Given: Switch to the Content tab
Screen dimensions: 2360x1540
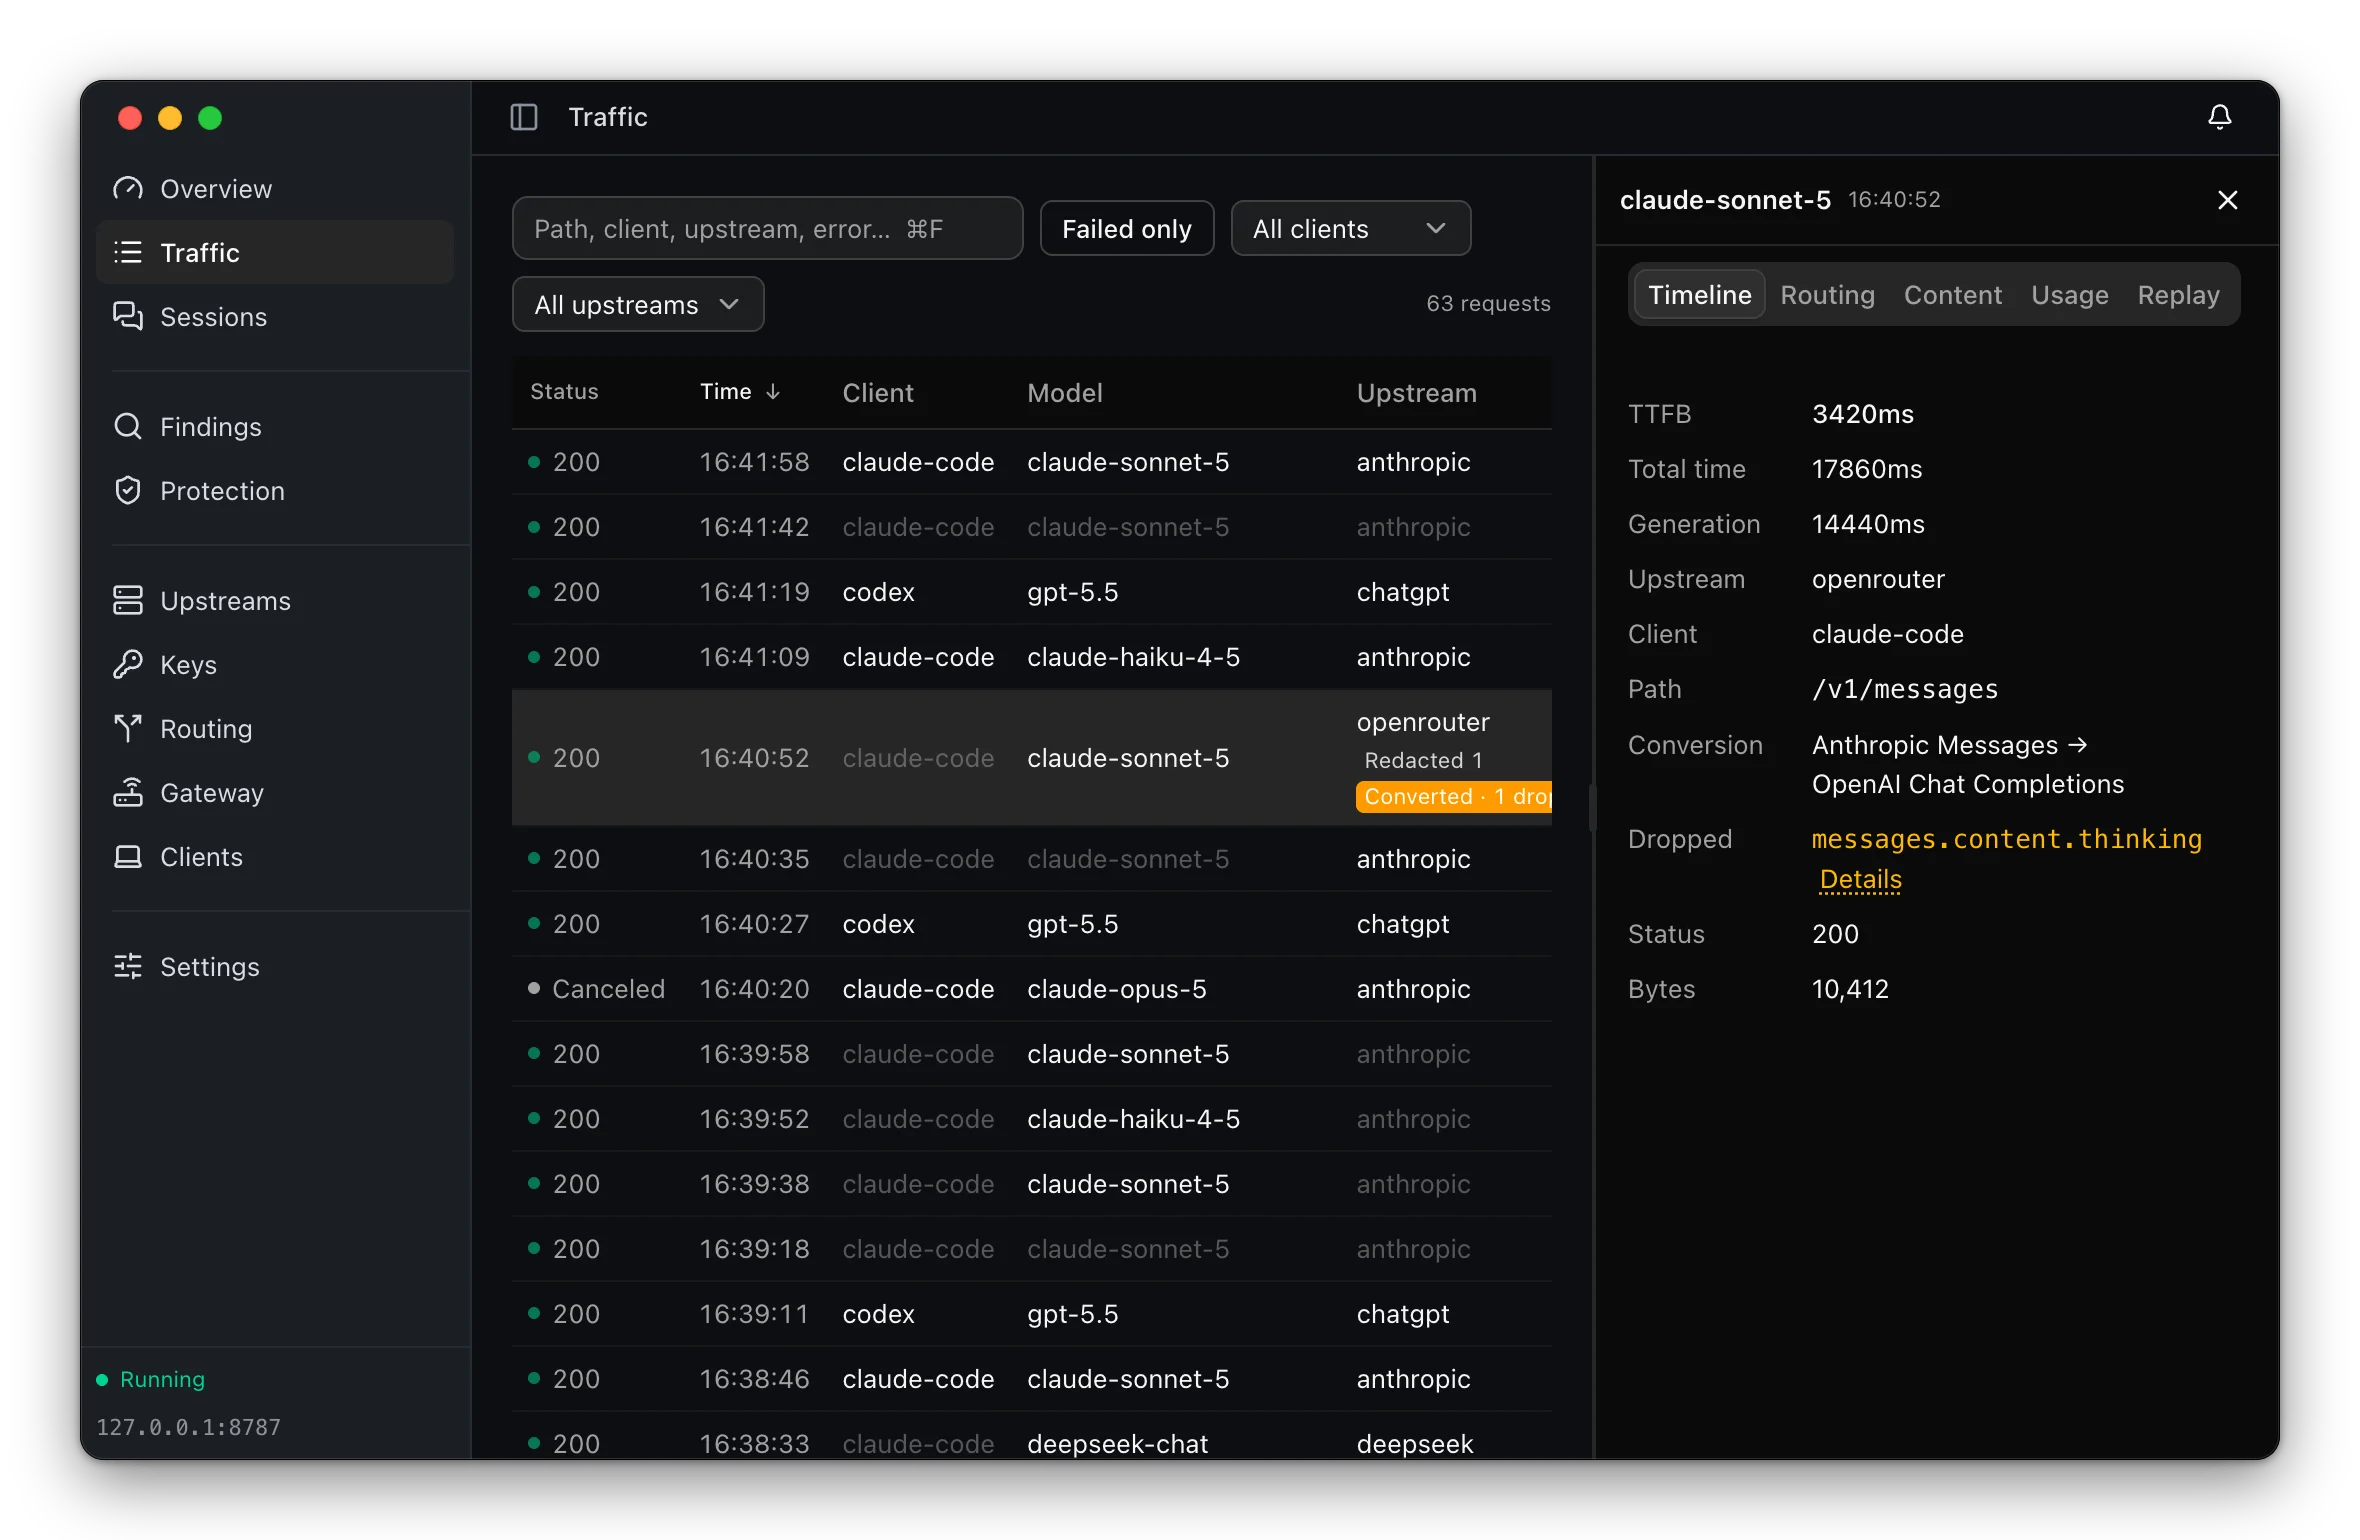Looking at the screenshot, I should point(1953,295).
